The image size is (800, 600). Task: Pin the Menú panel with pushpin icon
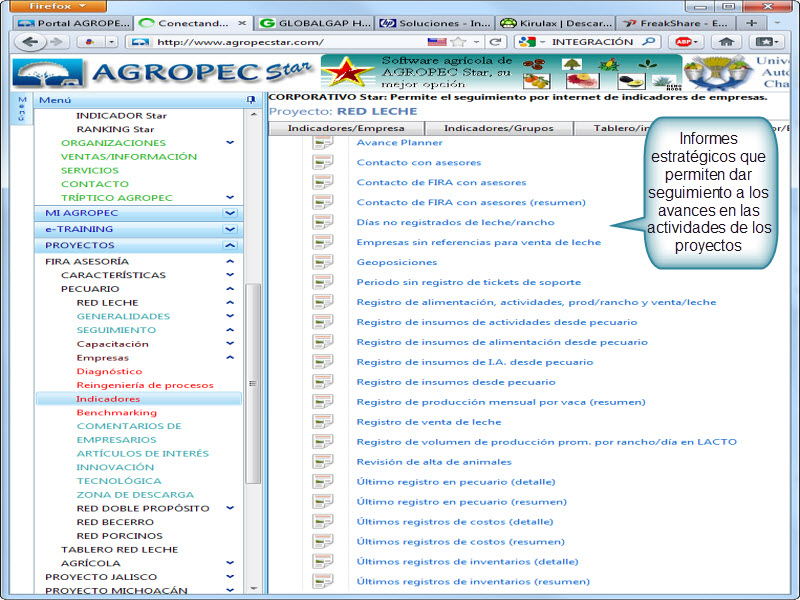tap(251, 100)
